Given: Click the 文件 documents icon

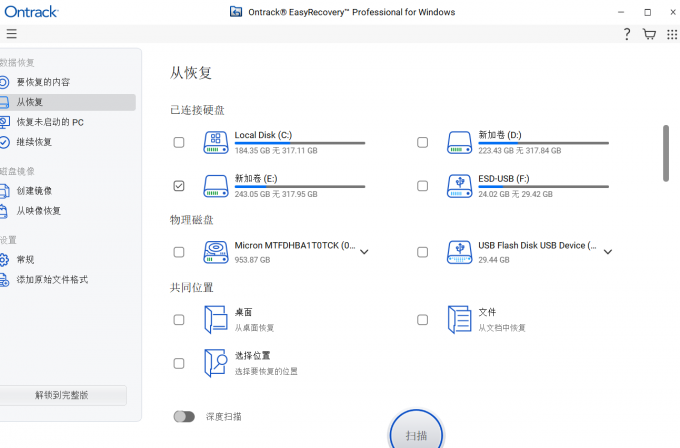Looking at the screenshot, I should tap(459, 320).
